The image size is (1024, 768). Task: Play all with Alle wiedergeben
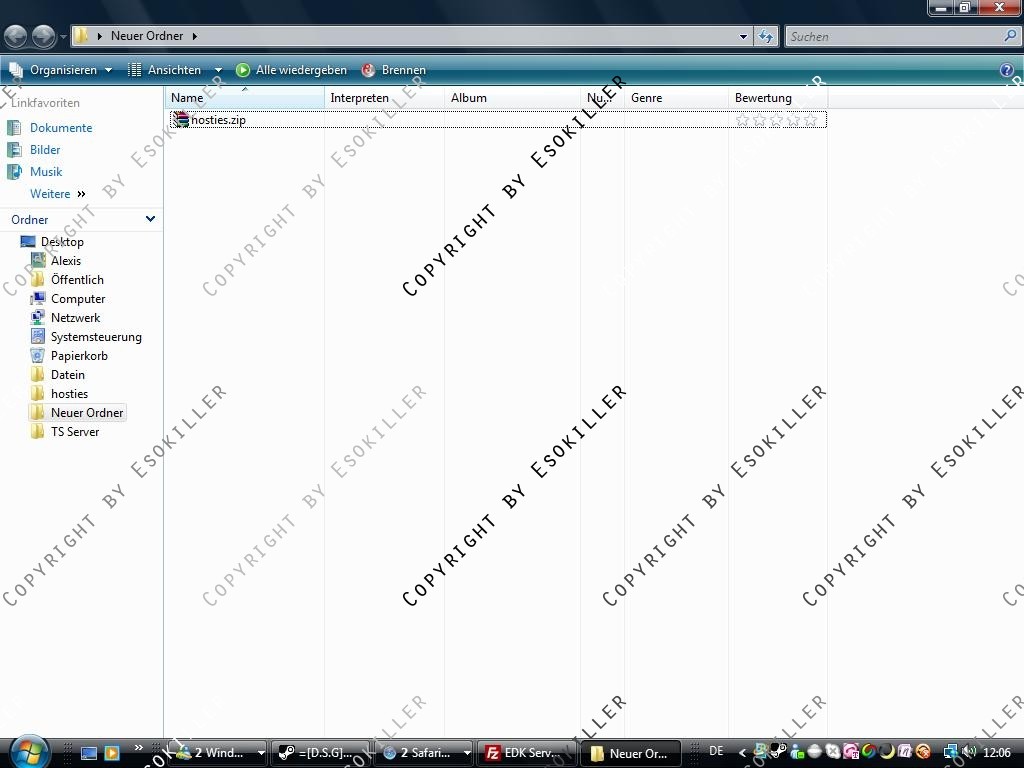(x=291, y=70)
